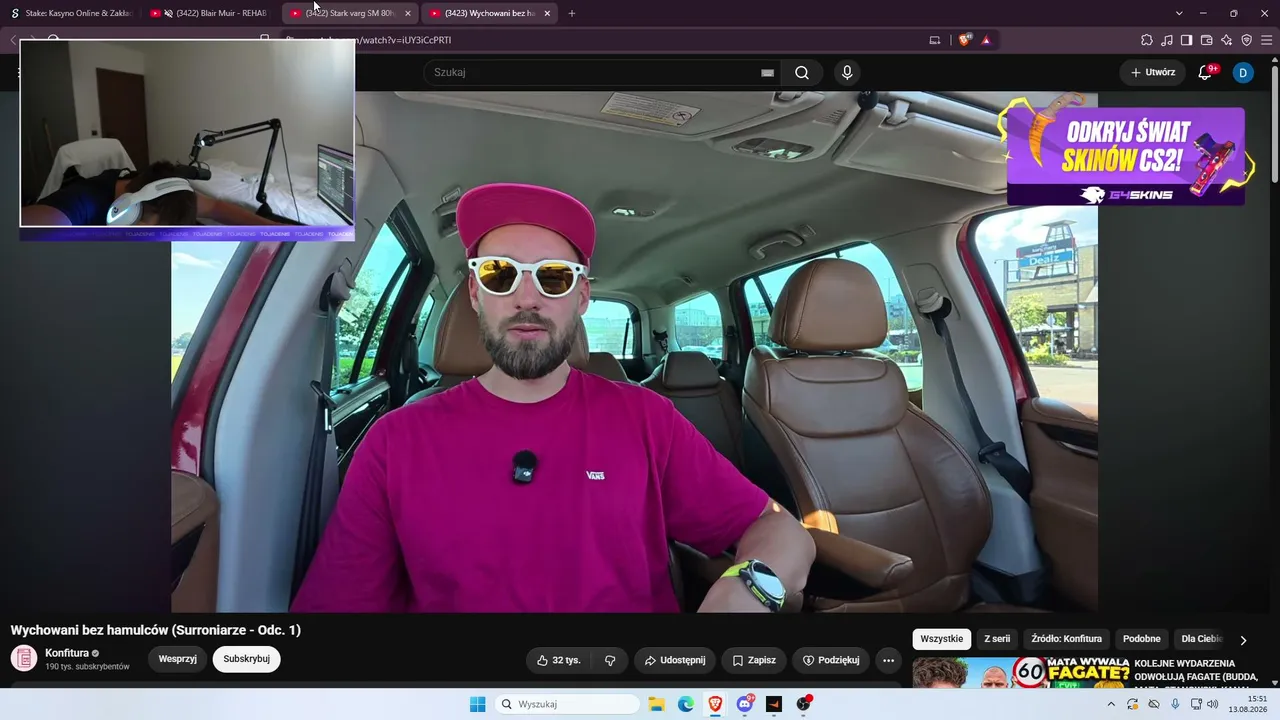1280x720 pixels.
Task: Open the Brave VPN shield icon
Action: click(x=1247, y=40)
